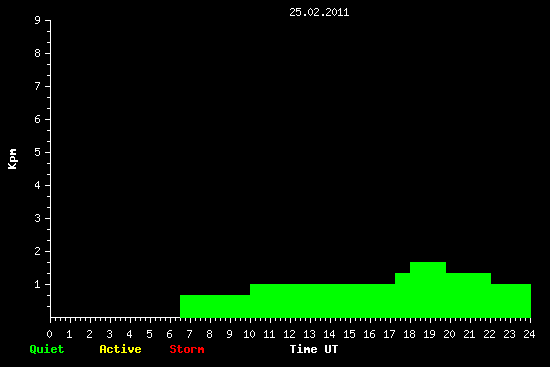
Task: Click the hour 7 tick label
Action: pyautogui.click(x=189, y=334)
